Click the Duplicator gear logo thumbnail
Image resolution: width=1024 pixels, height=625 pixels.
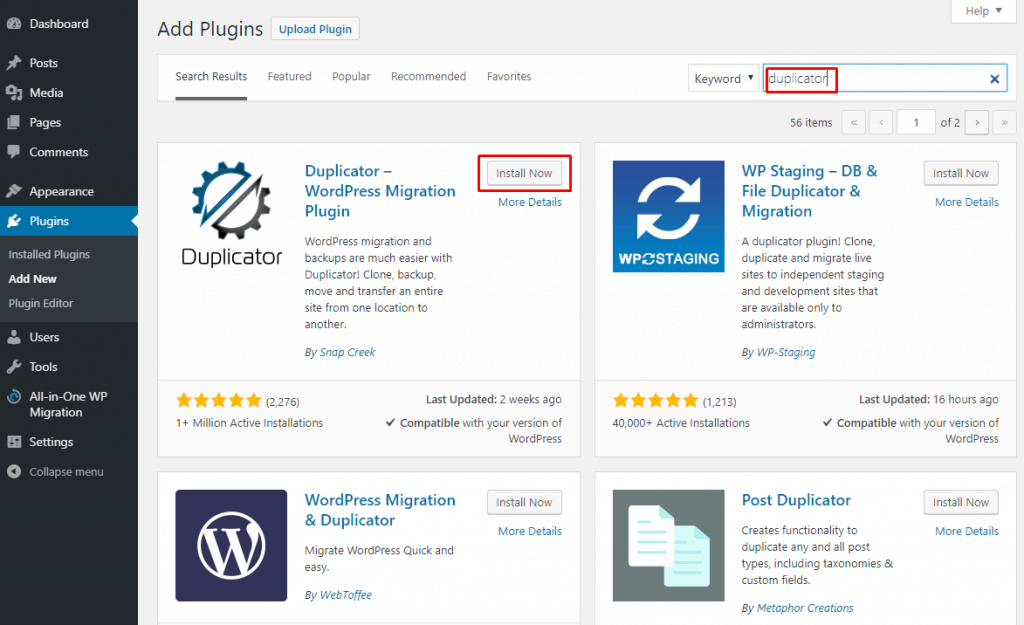pos(231,214)
